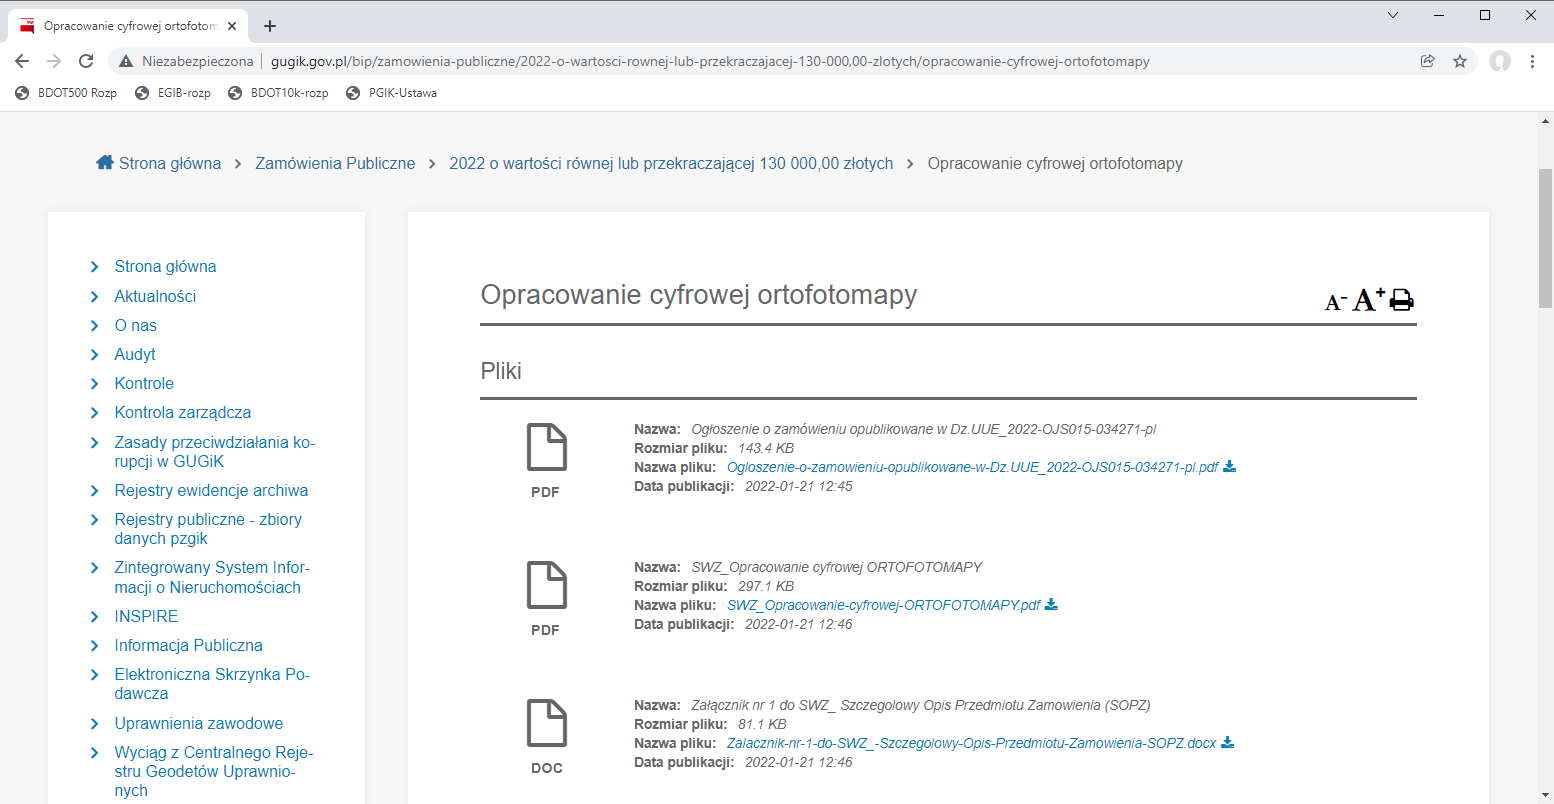Open the BDOT500 Rozp bookmark
Viewport: 1554px width, 804px height.
[66, 93]
